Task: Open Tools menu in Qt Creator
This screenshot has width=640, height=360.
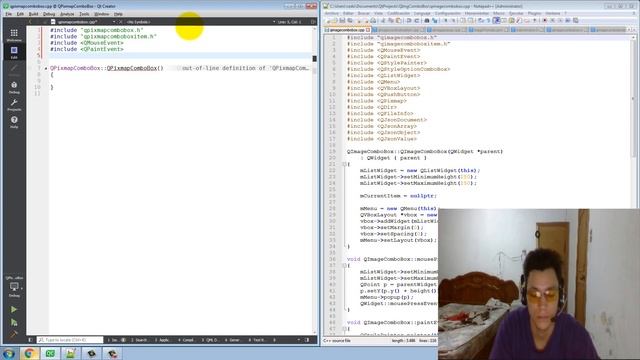Action: click(84, 14)
